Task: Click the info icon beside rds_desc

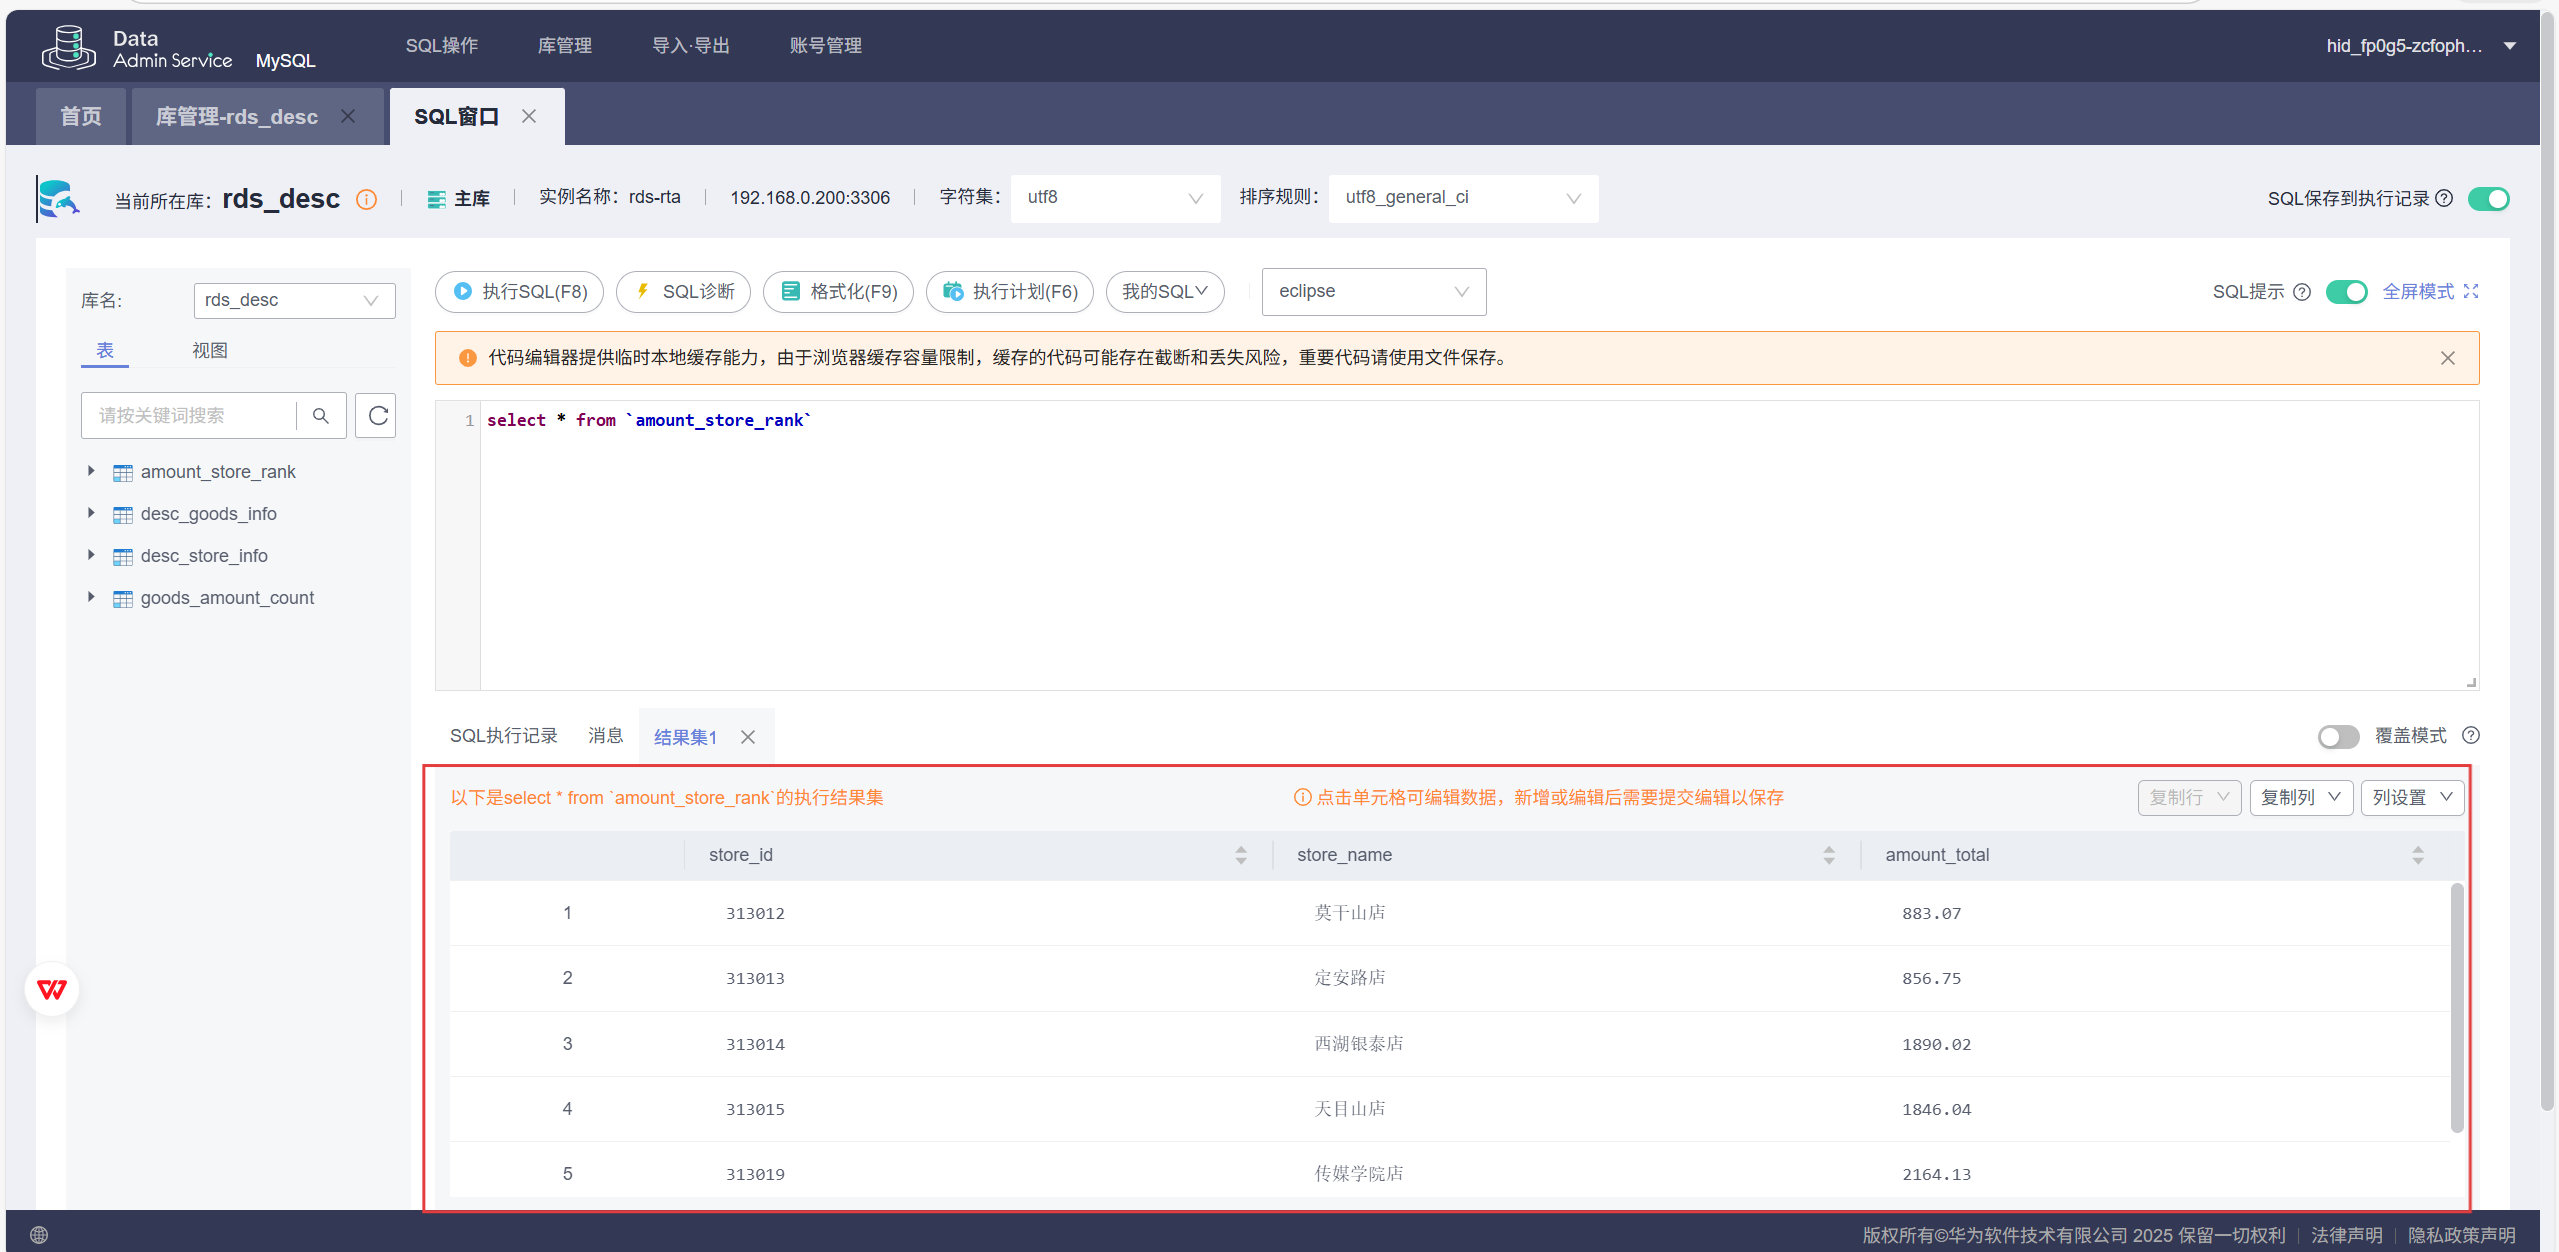Action: (x=367, y=200)
